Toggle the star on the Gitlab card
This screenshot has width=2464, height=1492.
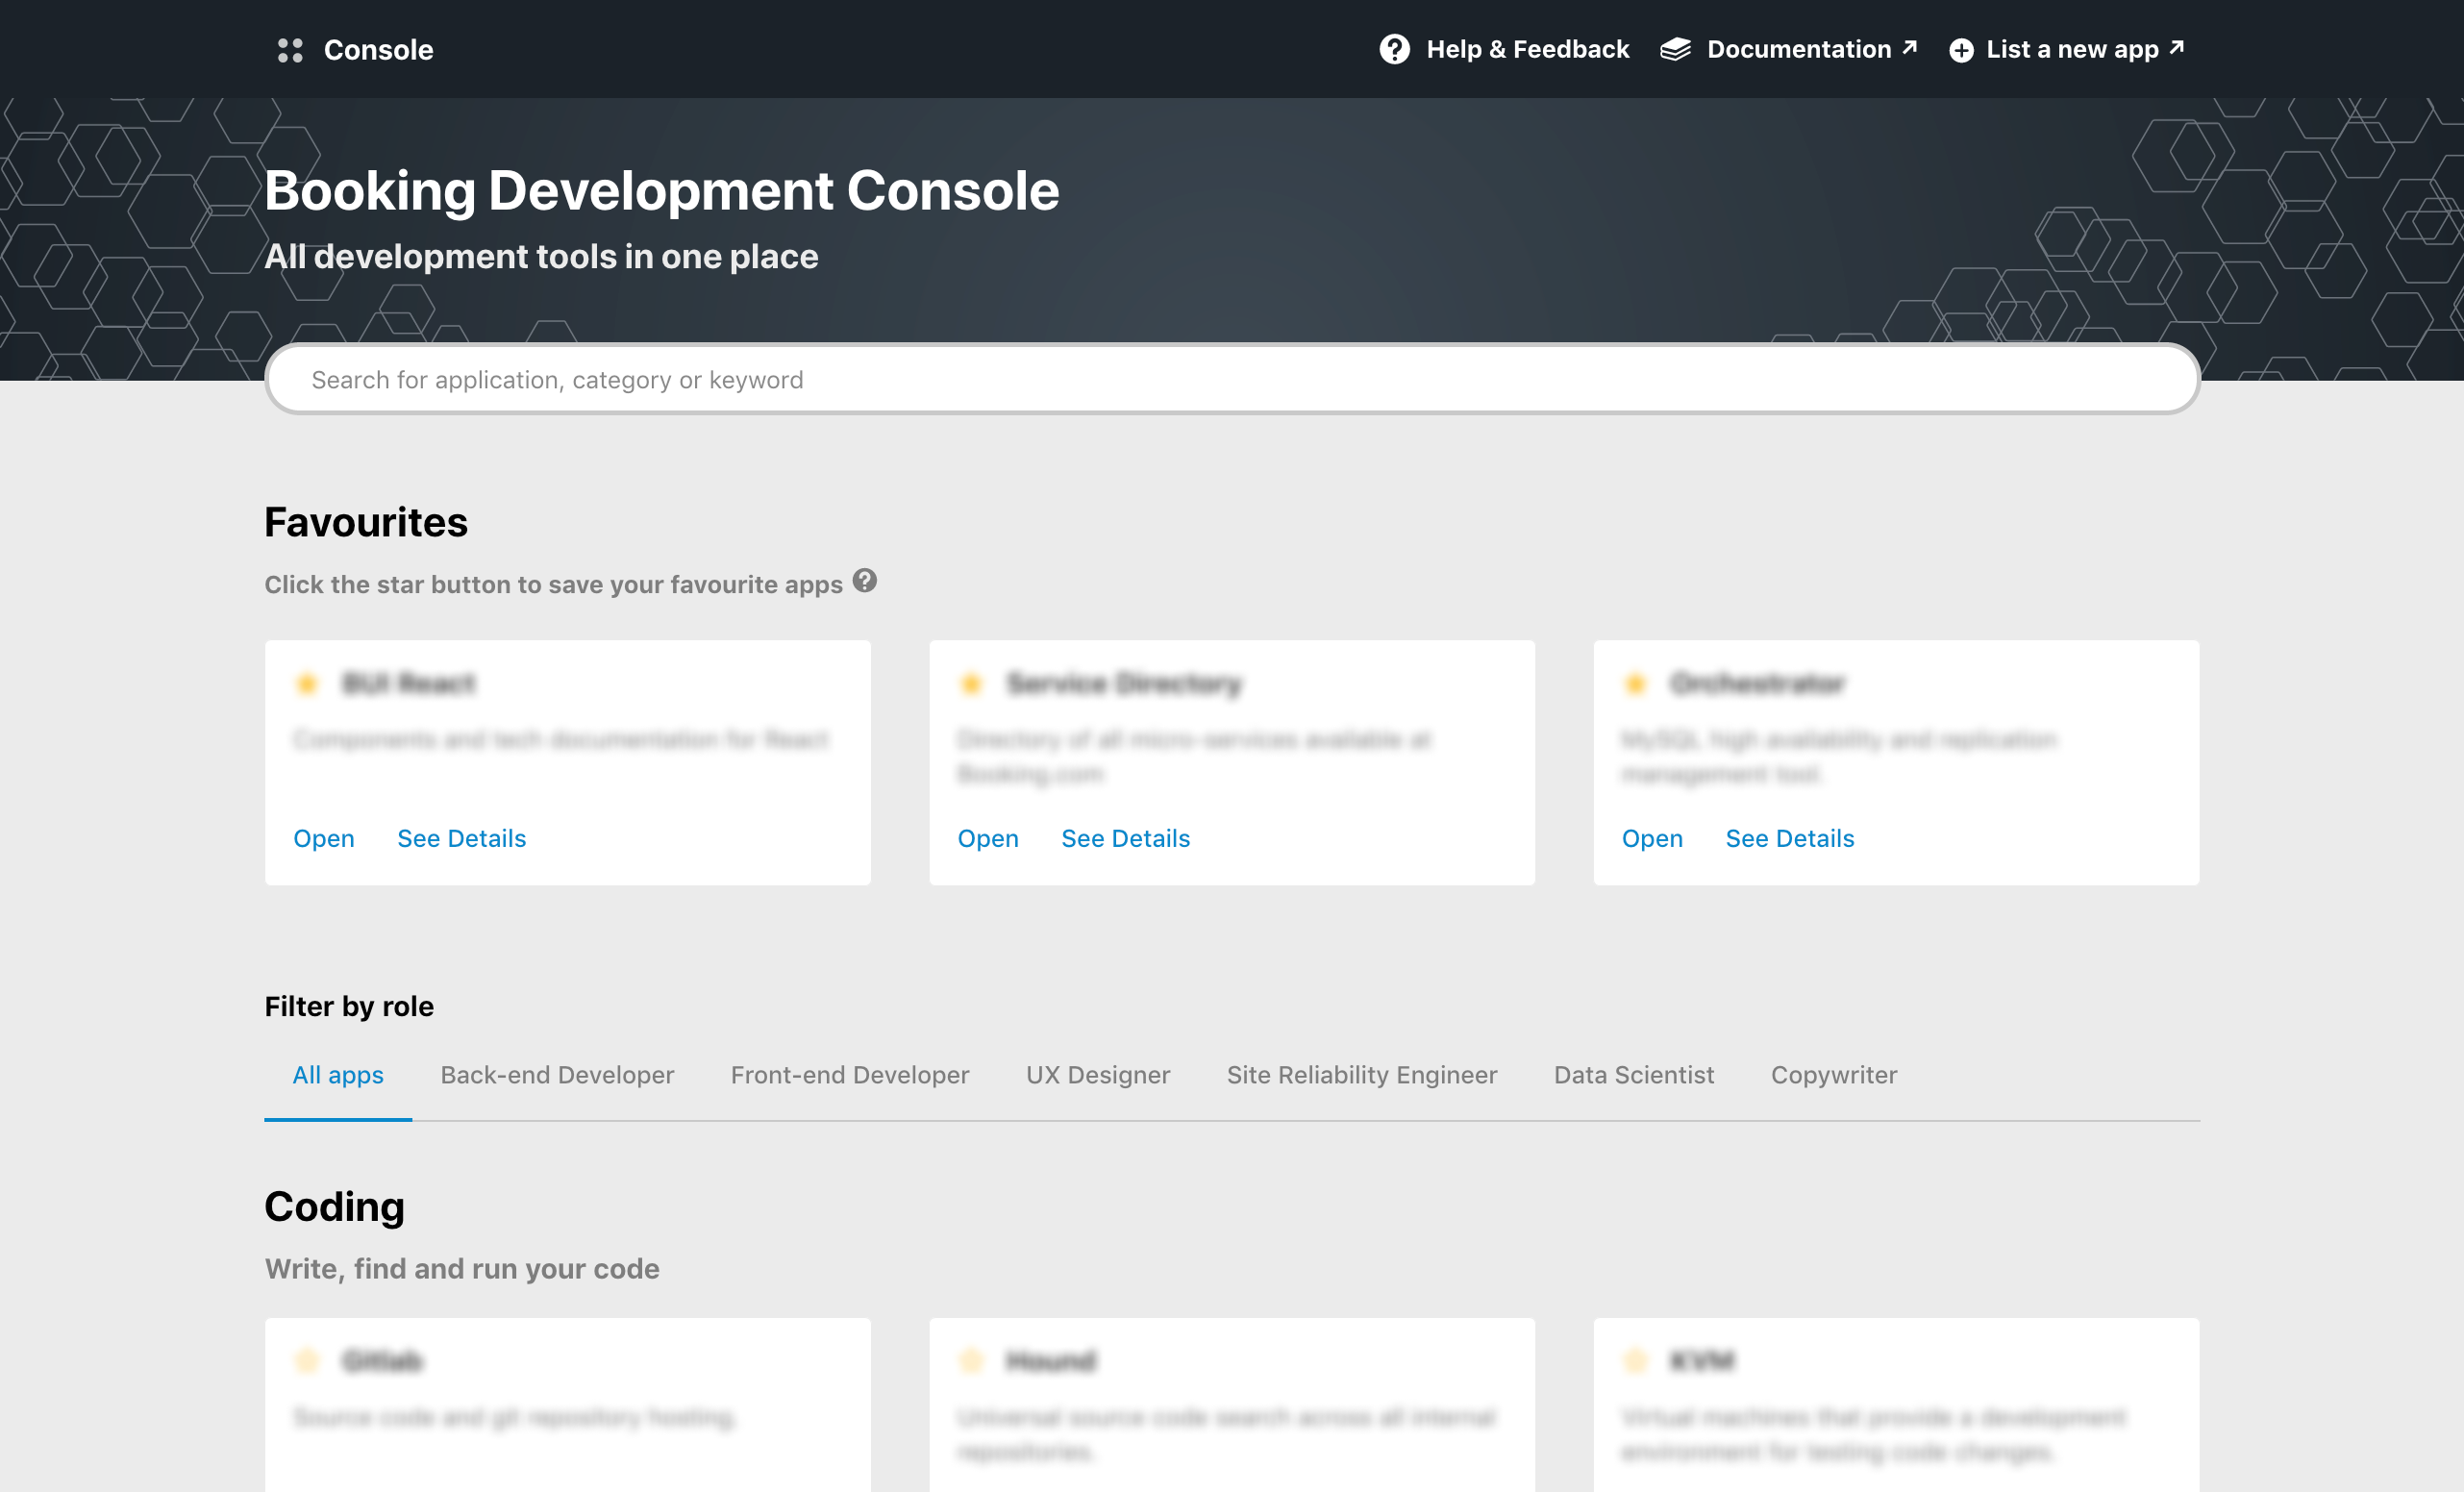tap(307, 1361)
